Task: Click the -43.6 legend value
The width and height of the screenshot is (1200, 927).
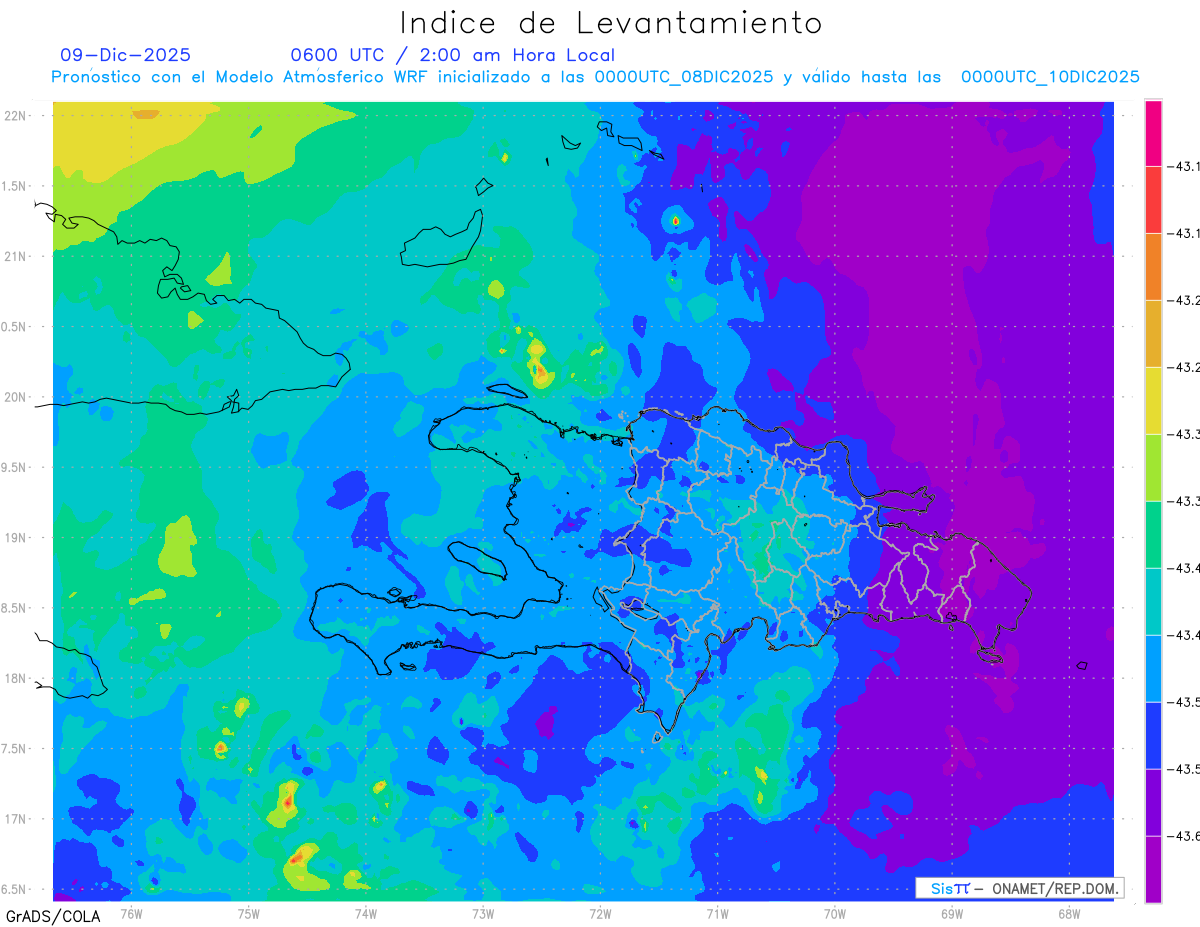Action: click(x=1184, y=836)
